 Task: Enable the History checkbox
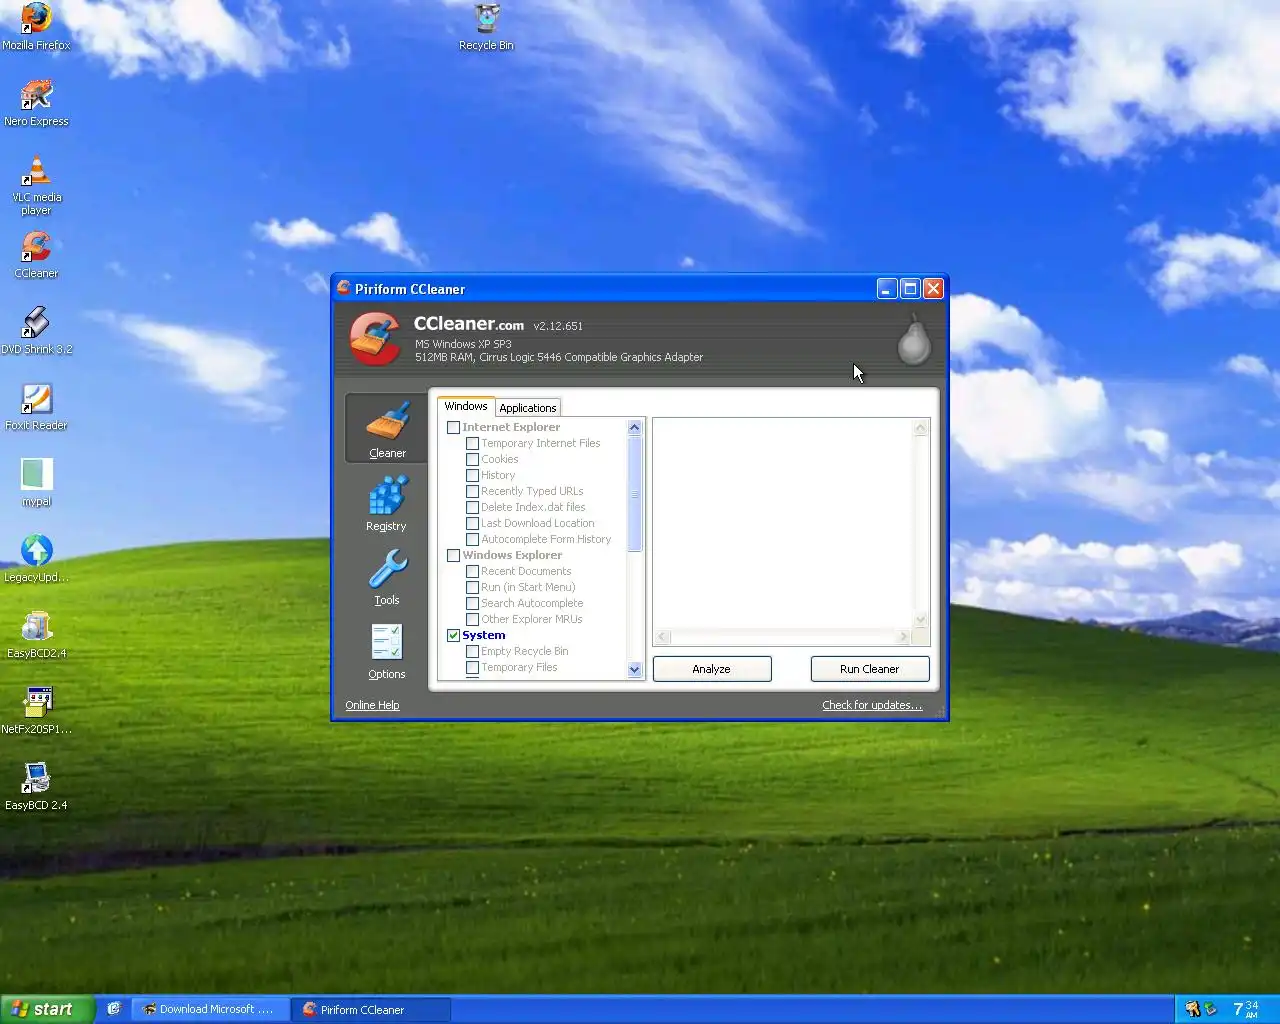(x=472, y=475)
